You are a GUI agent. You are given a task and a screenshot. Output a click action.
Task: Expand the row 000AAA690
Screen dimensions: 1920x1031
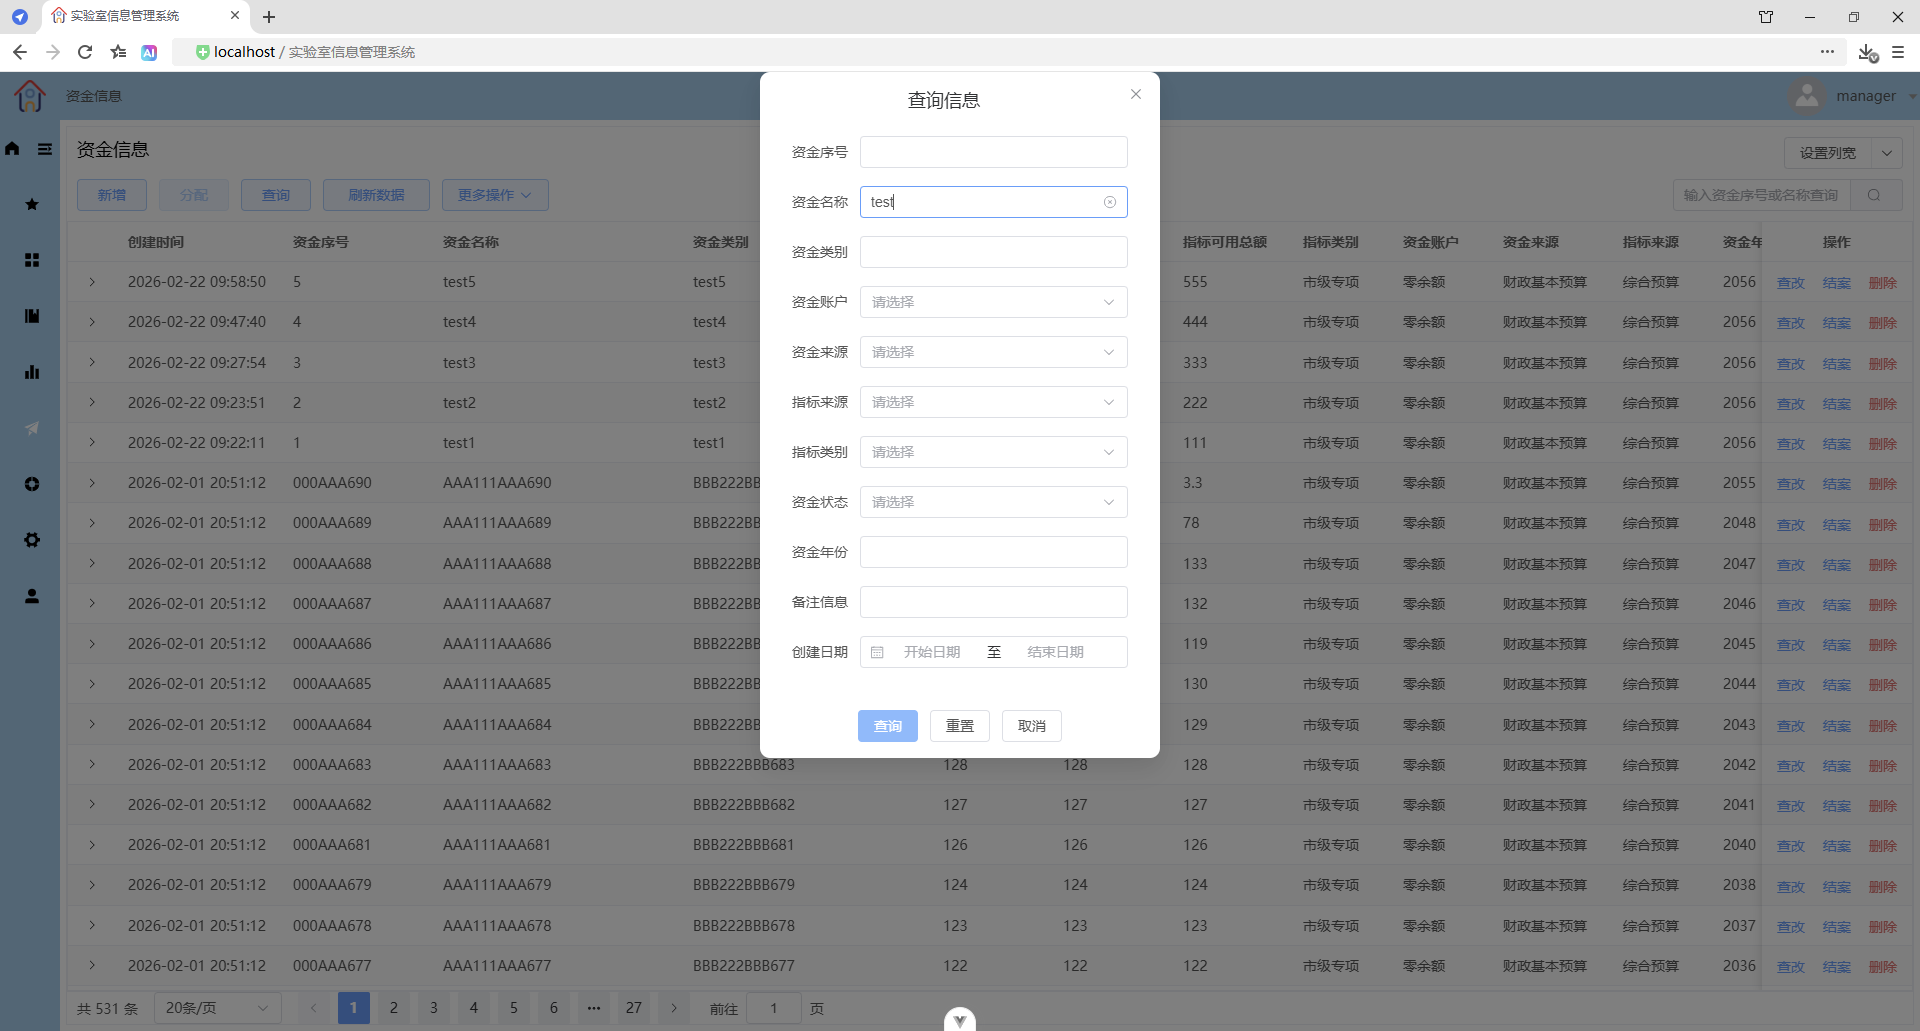[x=92, y=483]
